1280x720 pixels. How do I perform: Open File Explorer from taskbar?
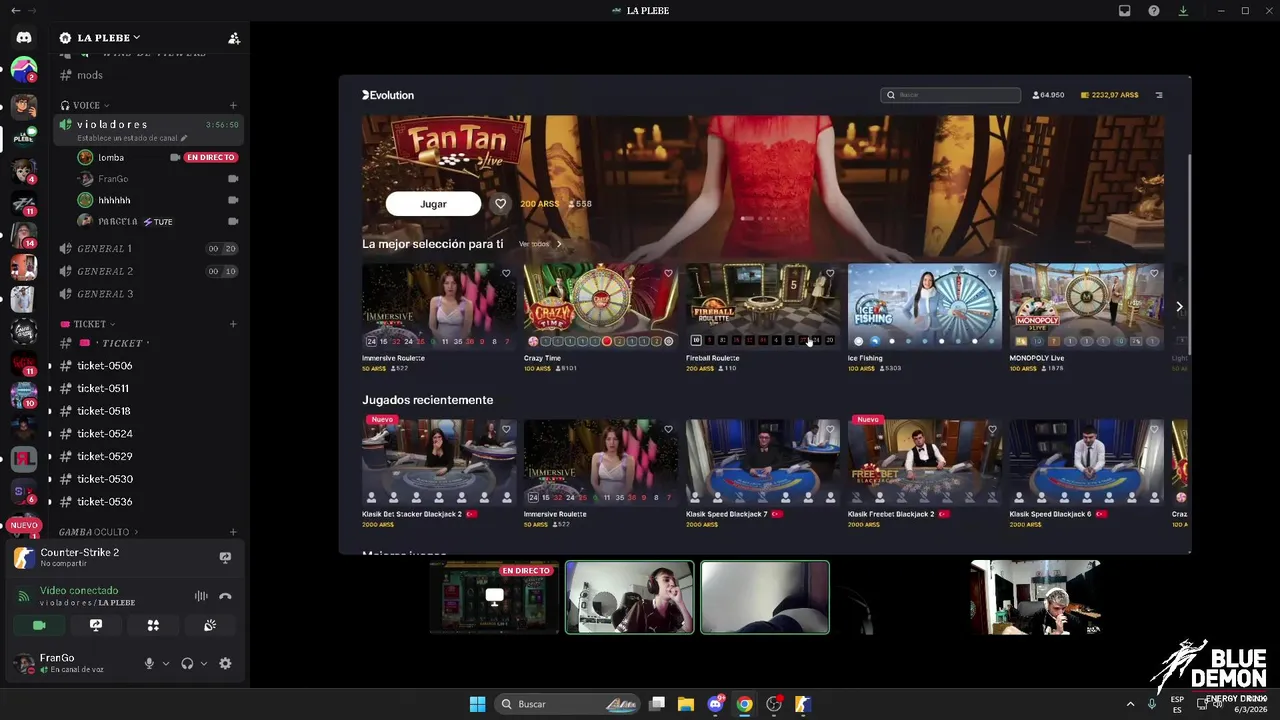[686, 704]
